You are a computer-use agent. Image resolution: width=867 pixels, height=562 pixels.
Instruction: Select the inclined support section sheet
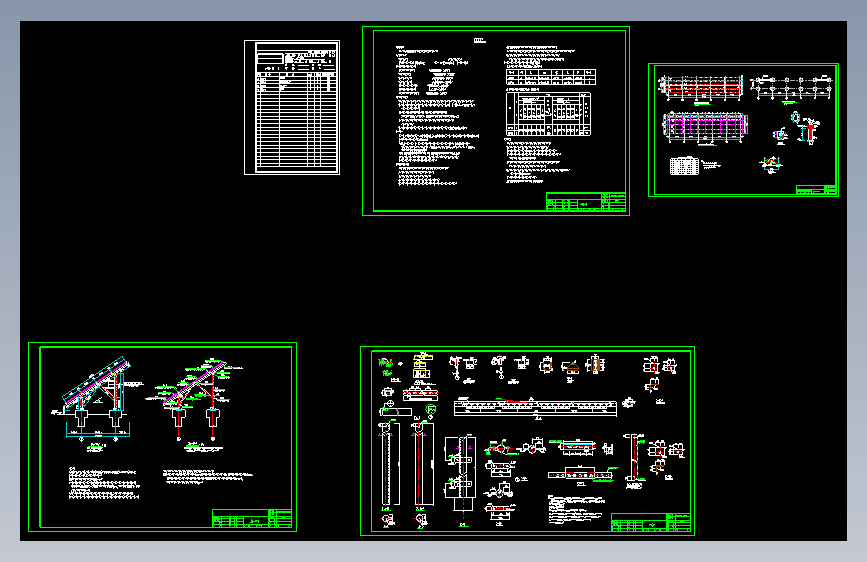[x=163, y=437]
